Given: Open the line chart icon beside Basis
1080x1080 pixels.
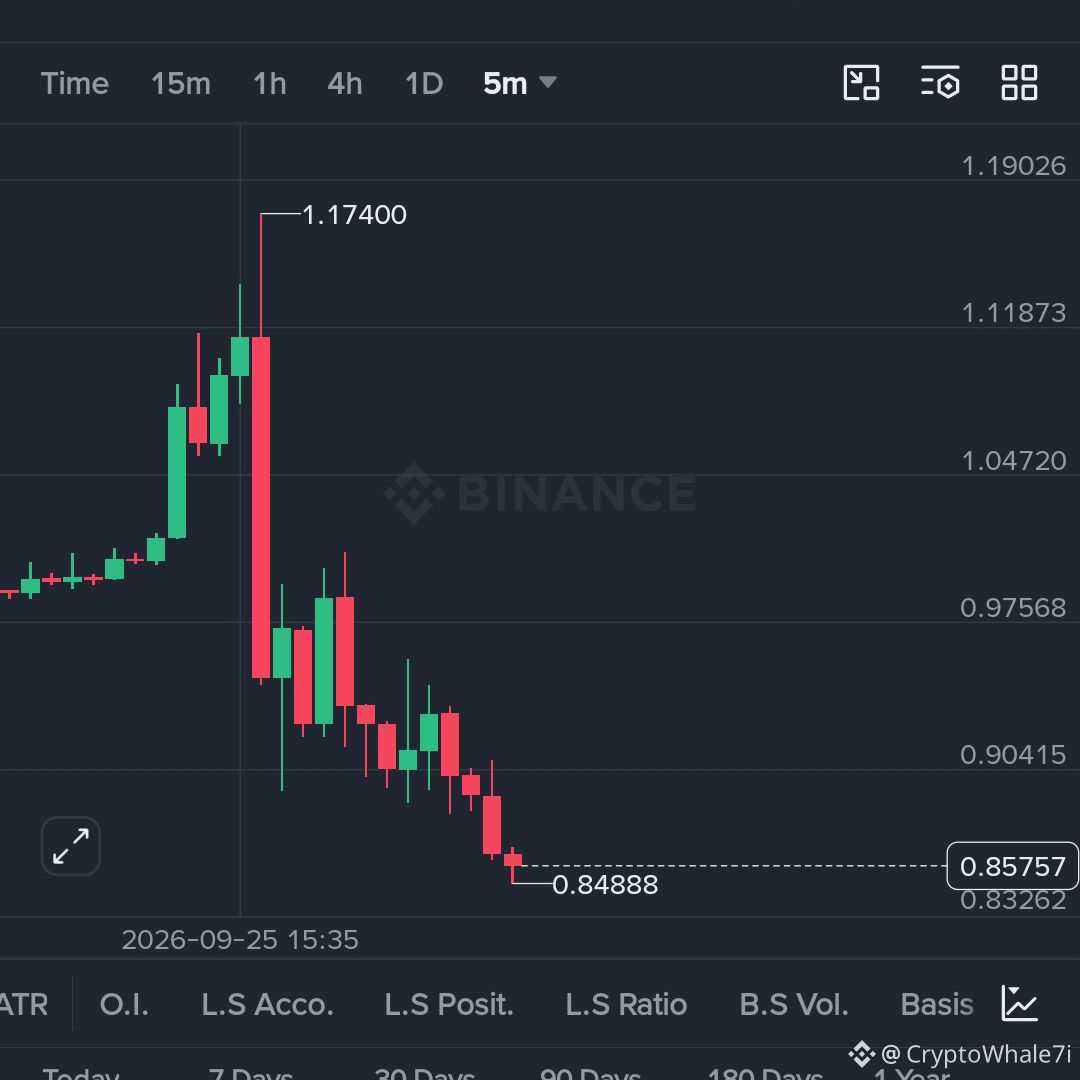Looking at the screenshot, I should 1019,1004.
